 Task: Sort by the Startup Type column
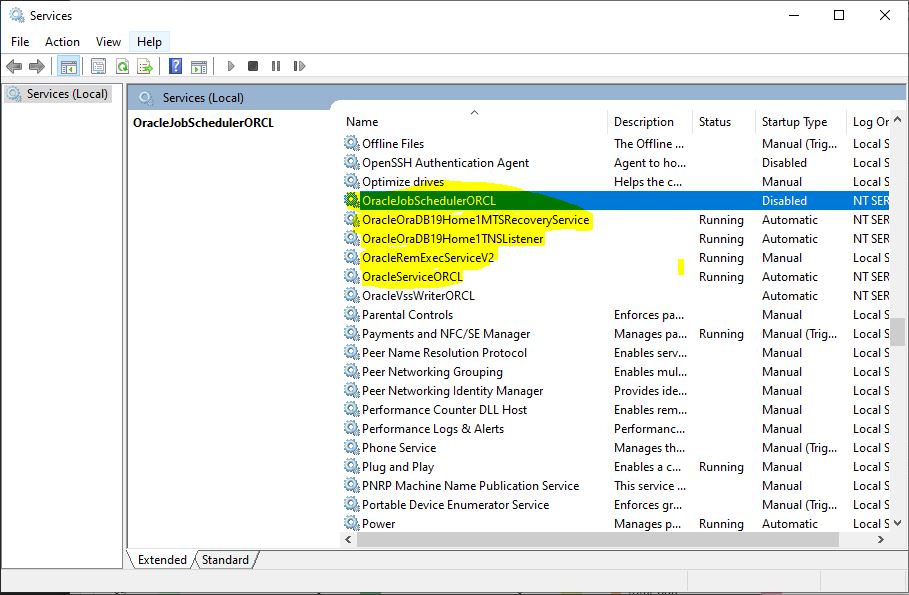pyautogui.click(x=795, y=121)
